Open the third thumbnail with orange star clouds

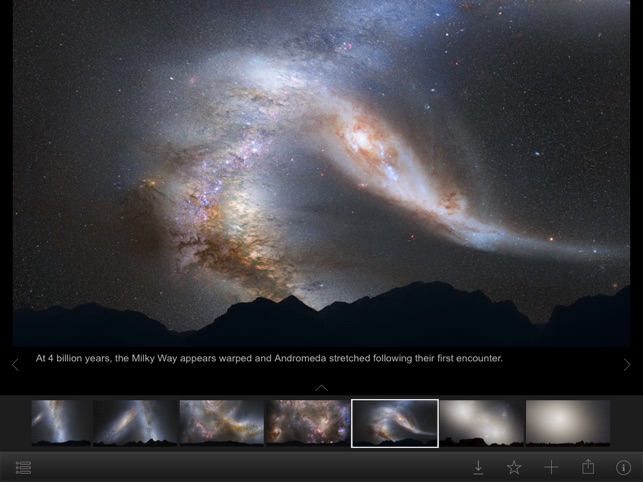(221, 423)
